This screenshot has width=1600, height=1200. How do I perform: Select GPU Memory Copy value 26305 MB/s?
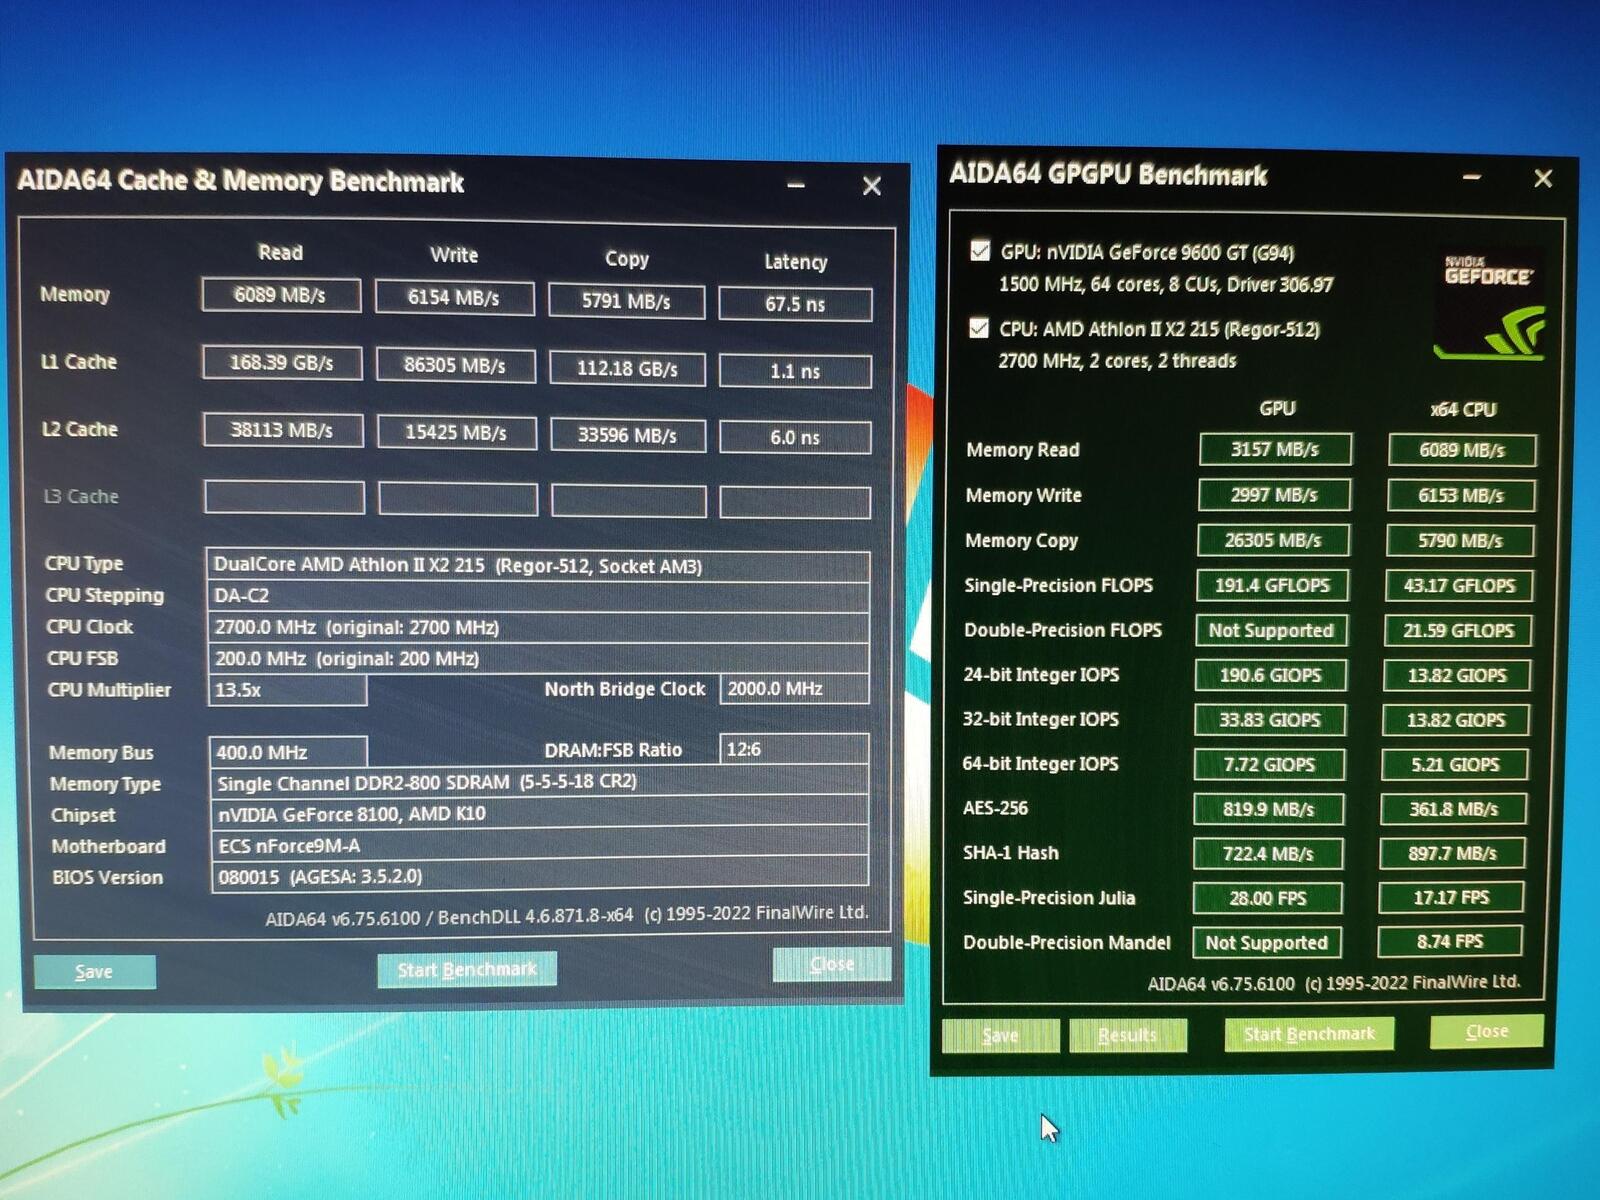point(1273,540)
